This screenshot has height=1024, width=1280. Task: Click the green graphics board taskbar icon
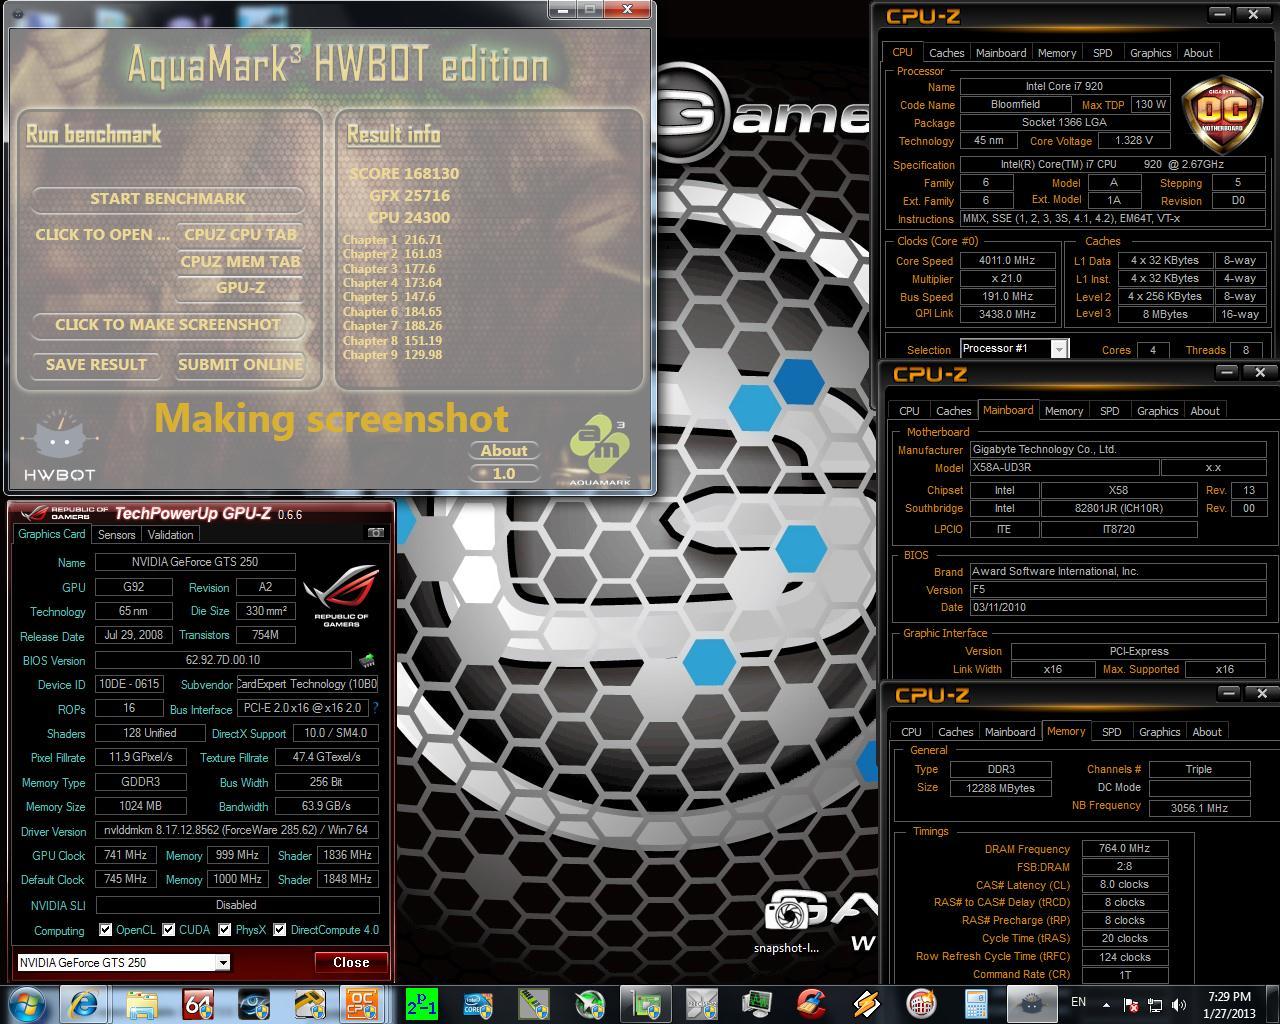(647, 1003)
